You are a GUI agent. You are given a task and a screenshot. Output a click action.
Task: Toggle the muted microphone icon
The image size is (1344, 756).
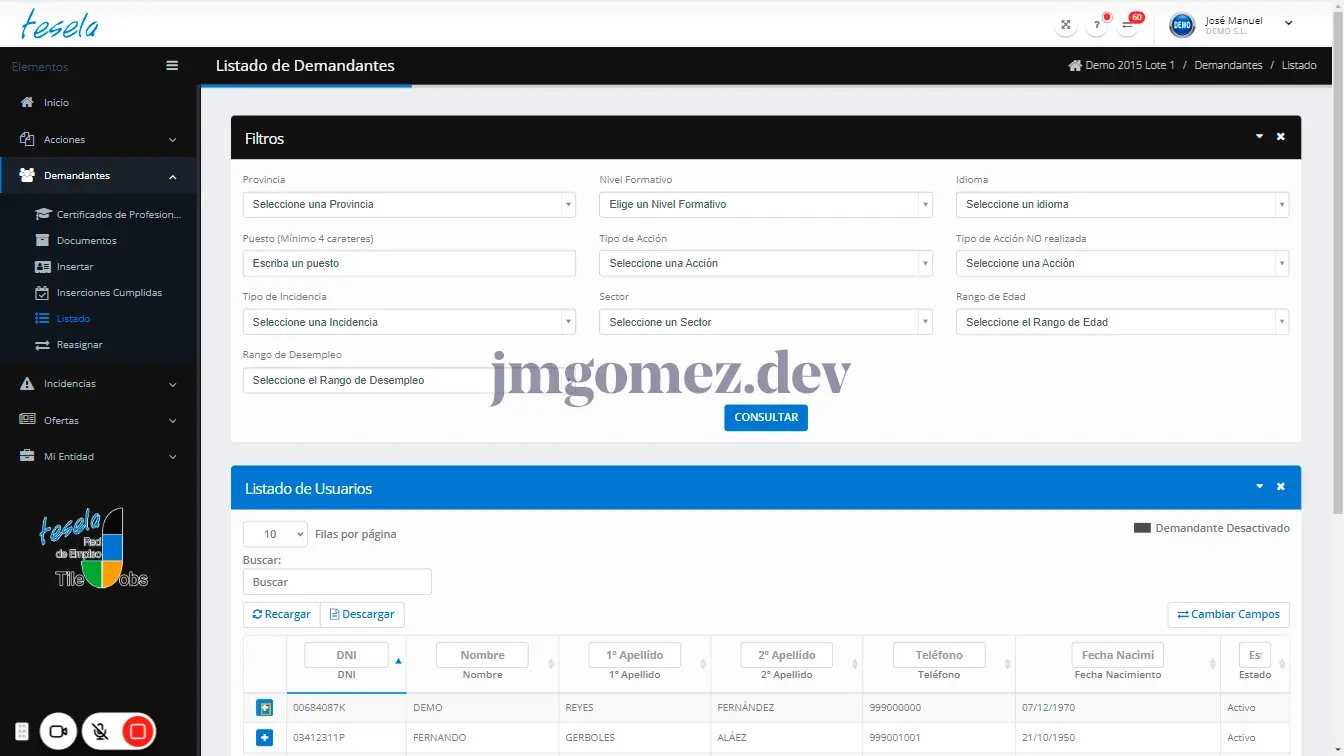(x=100, y=732)
